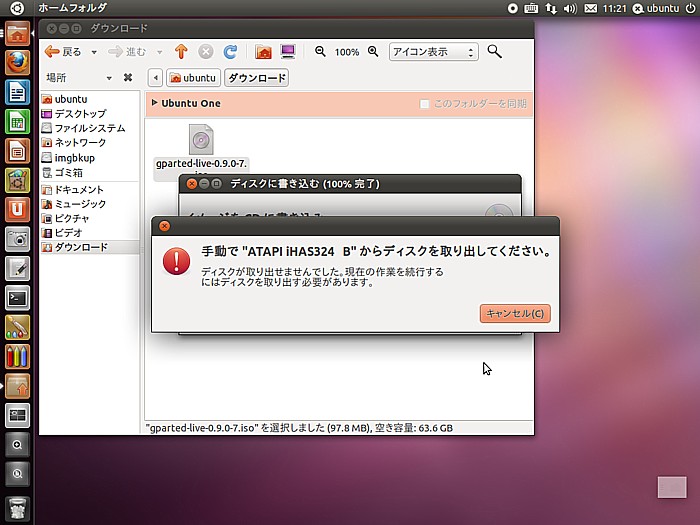The image size is (700, 525).
Task: Launch LibreOffice Calc from the launcher
Action: tap(17, 121)
